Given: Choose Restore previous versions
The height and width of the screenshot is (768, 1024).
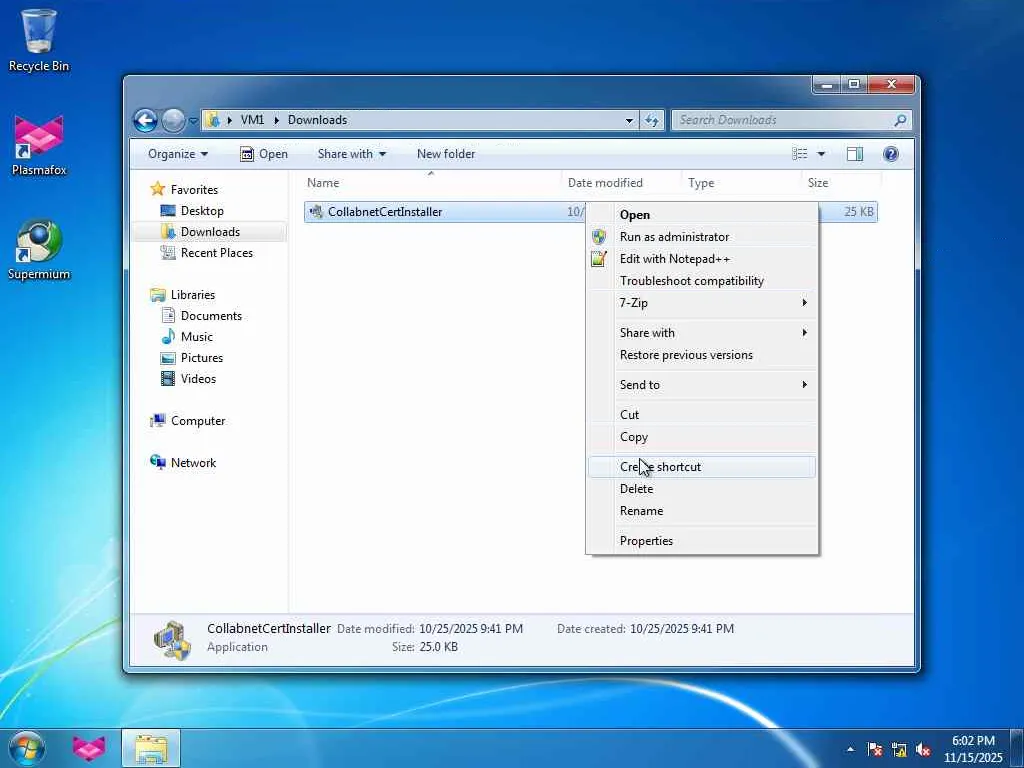Looking at the screenshot, I should pos(702,355).
